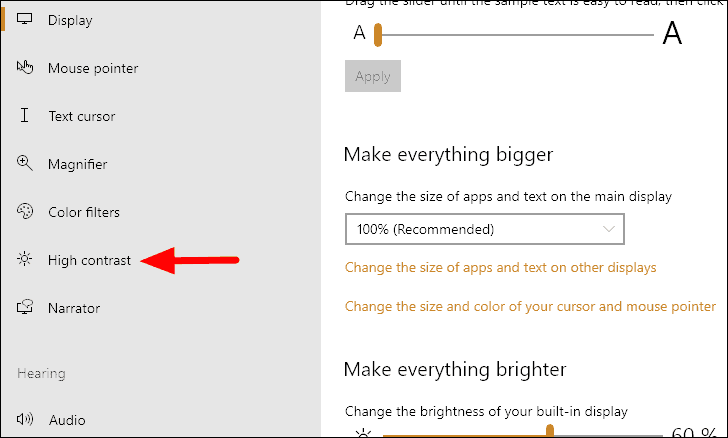The width and height of the screenshot is (728, 438).
Task: Select Mouse pointer in sidebar
Action: tap(93, 68)
